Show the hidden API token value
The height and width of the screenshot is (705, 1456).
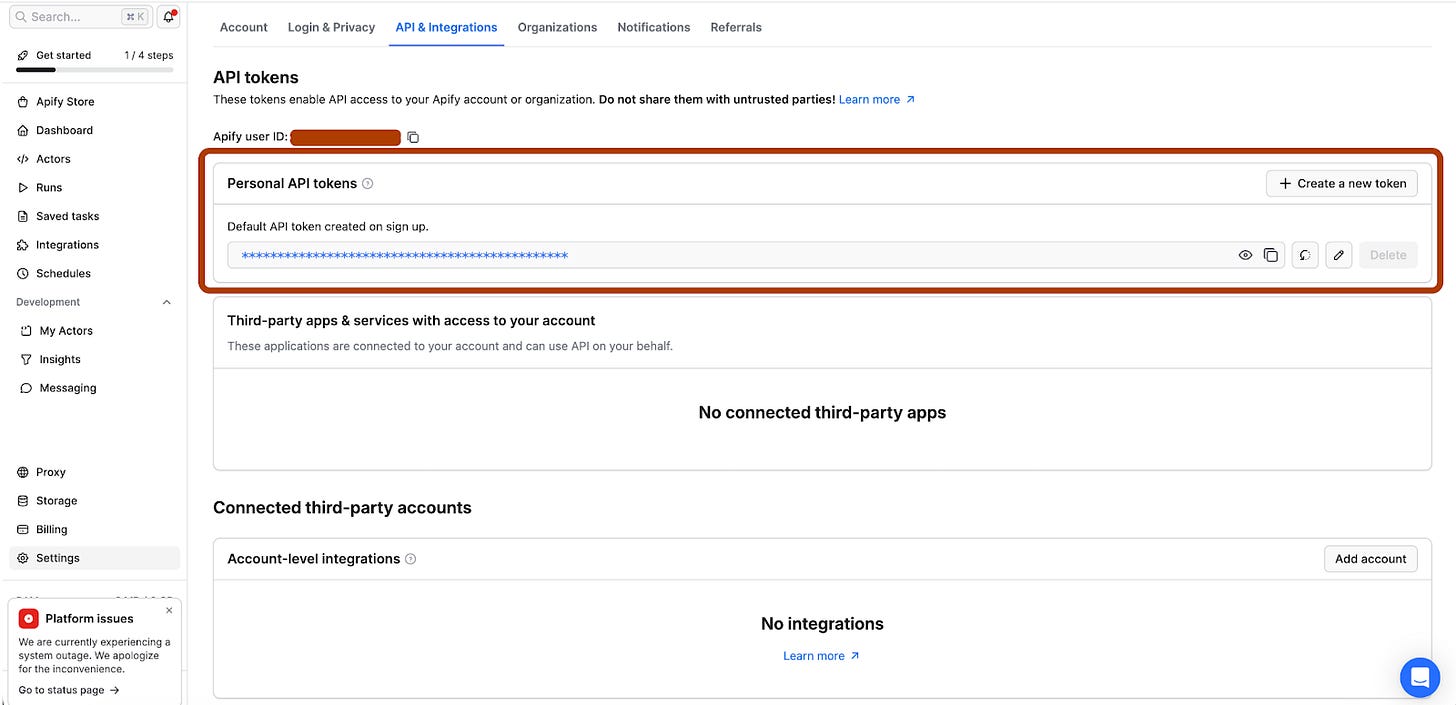tap(1246, 255)
